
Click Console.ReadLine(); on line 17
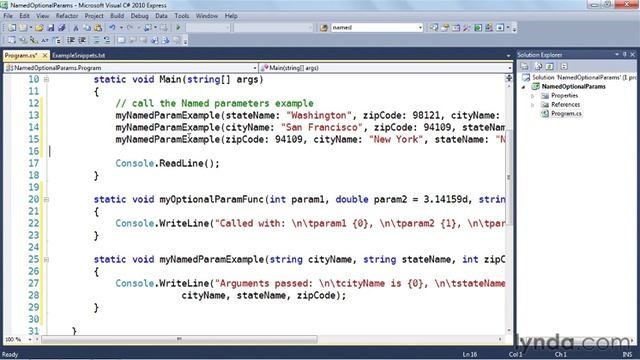coord(167,164)
